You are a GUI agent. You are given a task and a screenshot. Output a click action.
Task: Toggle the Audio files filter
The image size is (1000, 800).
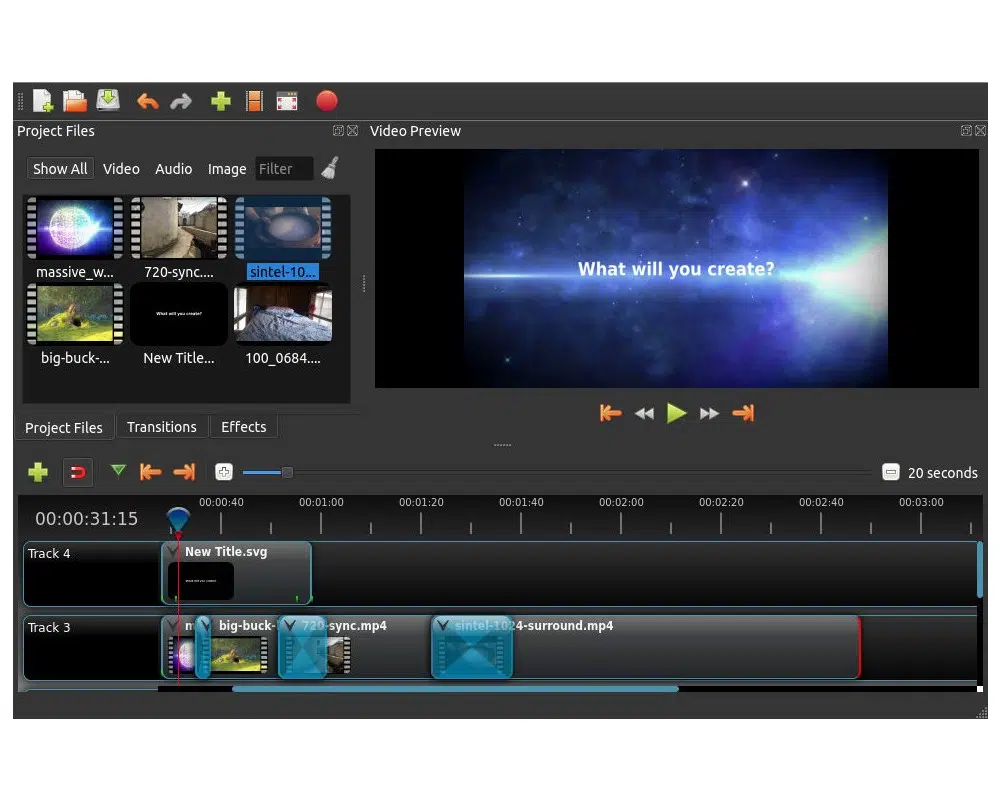173,169
